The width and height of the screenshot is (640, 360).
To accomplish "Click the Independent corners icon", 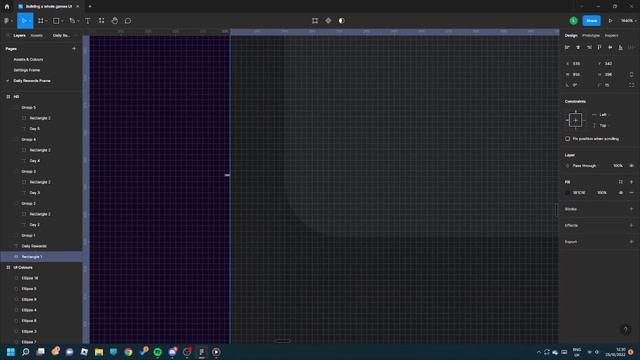I will (x=631, y=85).
